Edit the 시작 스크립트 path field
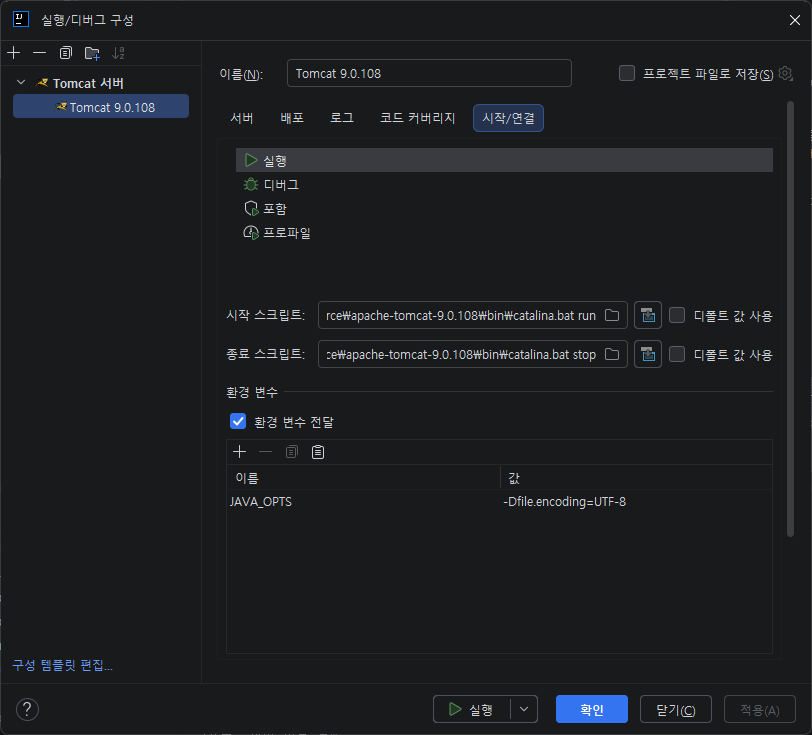 [461, 315]
